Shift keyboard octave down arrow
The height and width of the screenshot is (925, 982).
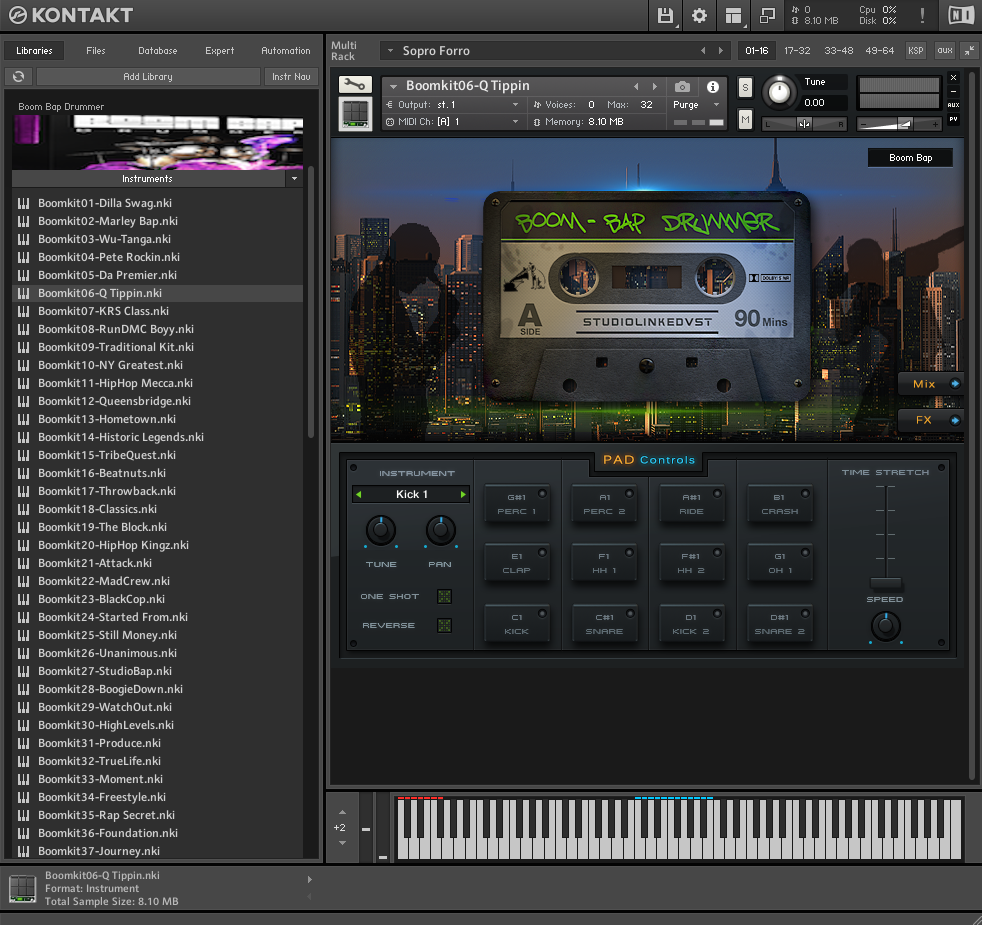pyautogui.click(x=342, y=843)
